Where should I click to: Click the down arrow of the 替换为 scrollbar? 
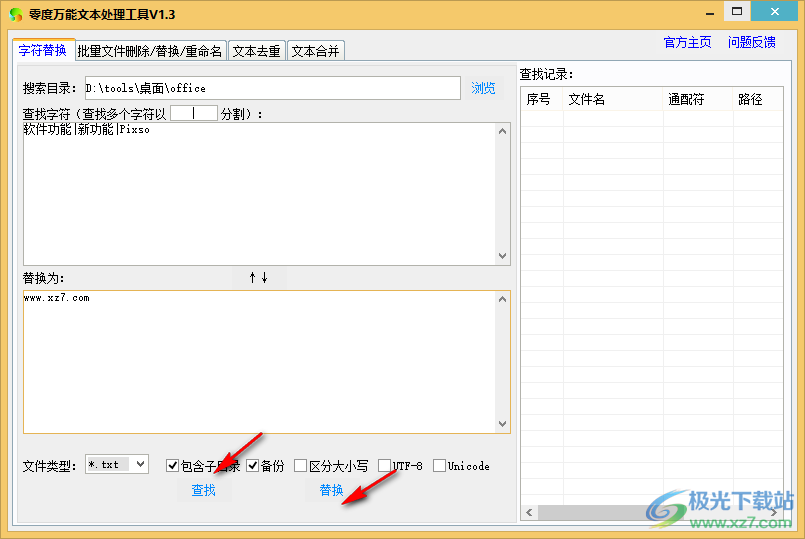[x=503, y=424]
